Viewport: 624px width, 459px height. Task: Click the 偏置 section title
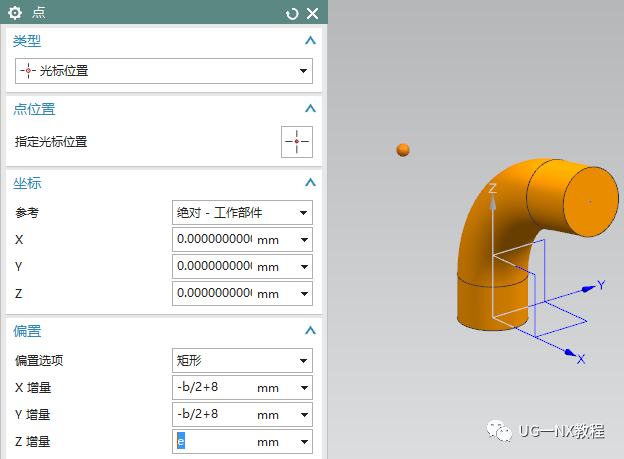pyautogui.click(x=27, y=331)
